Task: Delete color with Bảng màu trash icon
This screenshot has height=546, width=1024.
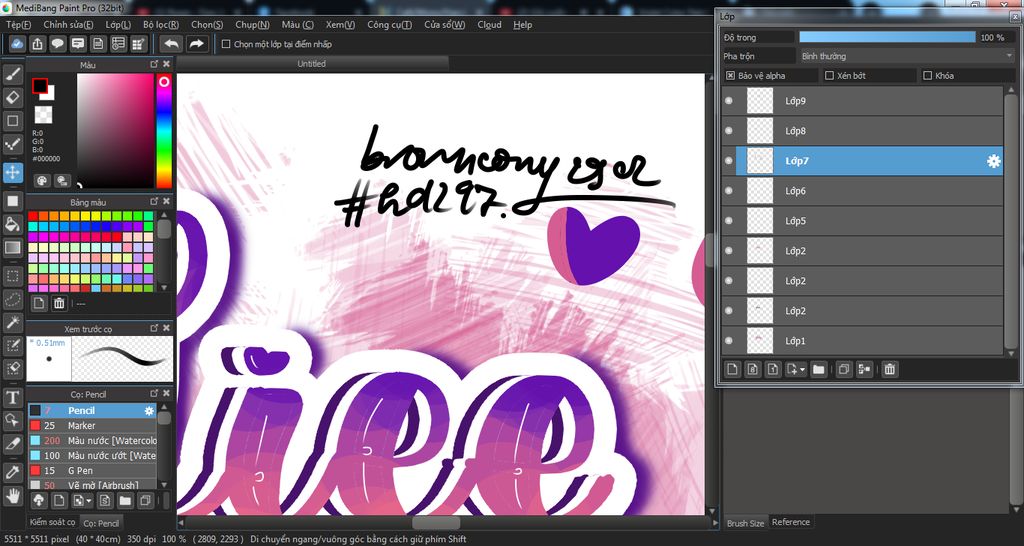Action: pos(59,303)
